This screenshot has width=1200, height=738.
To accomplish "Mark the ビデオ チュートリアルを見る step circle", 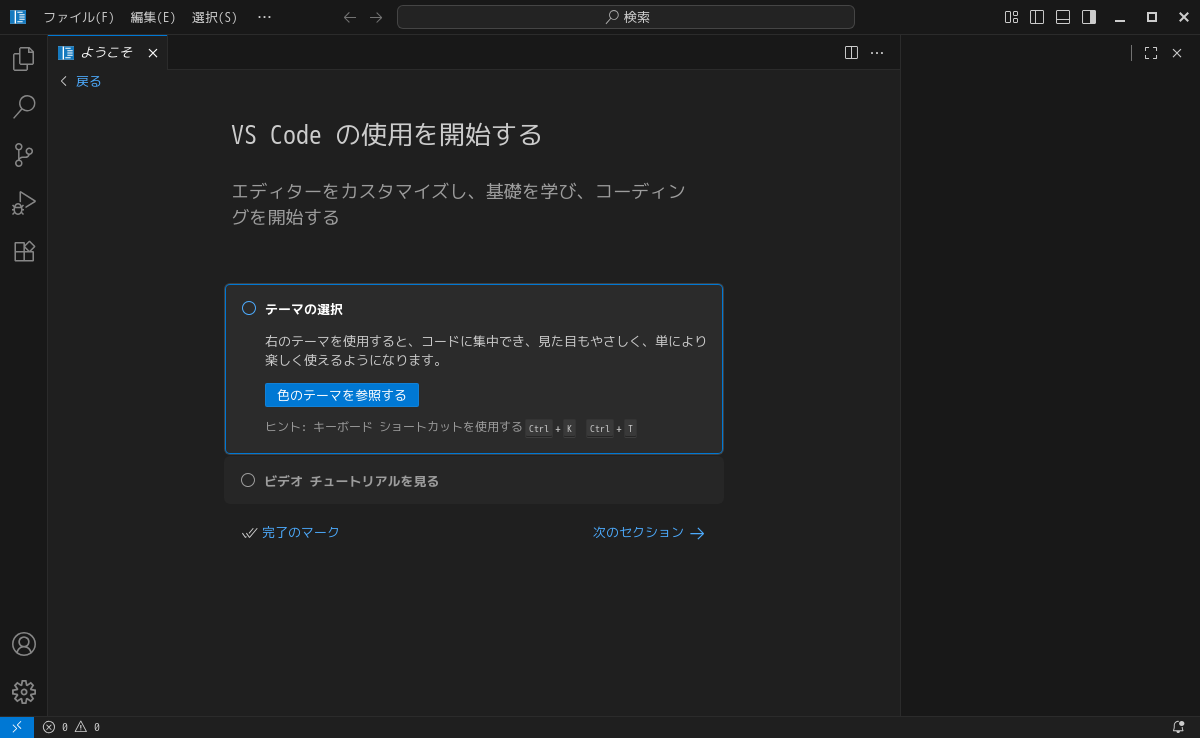I will [248, 480].
